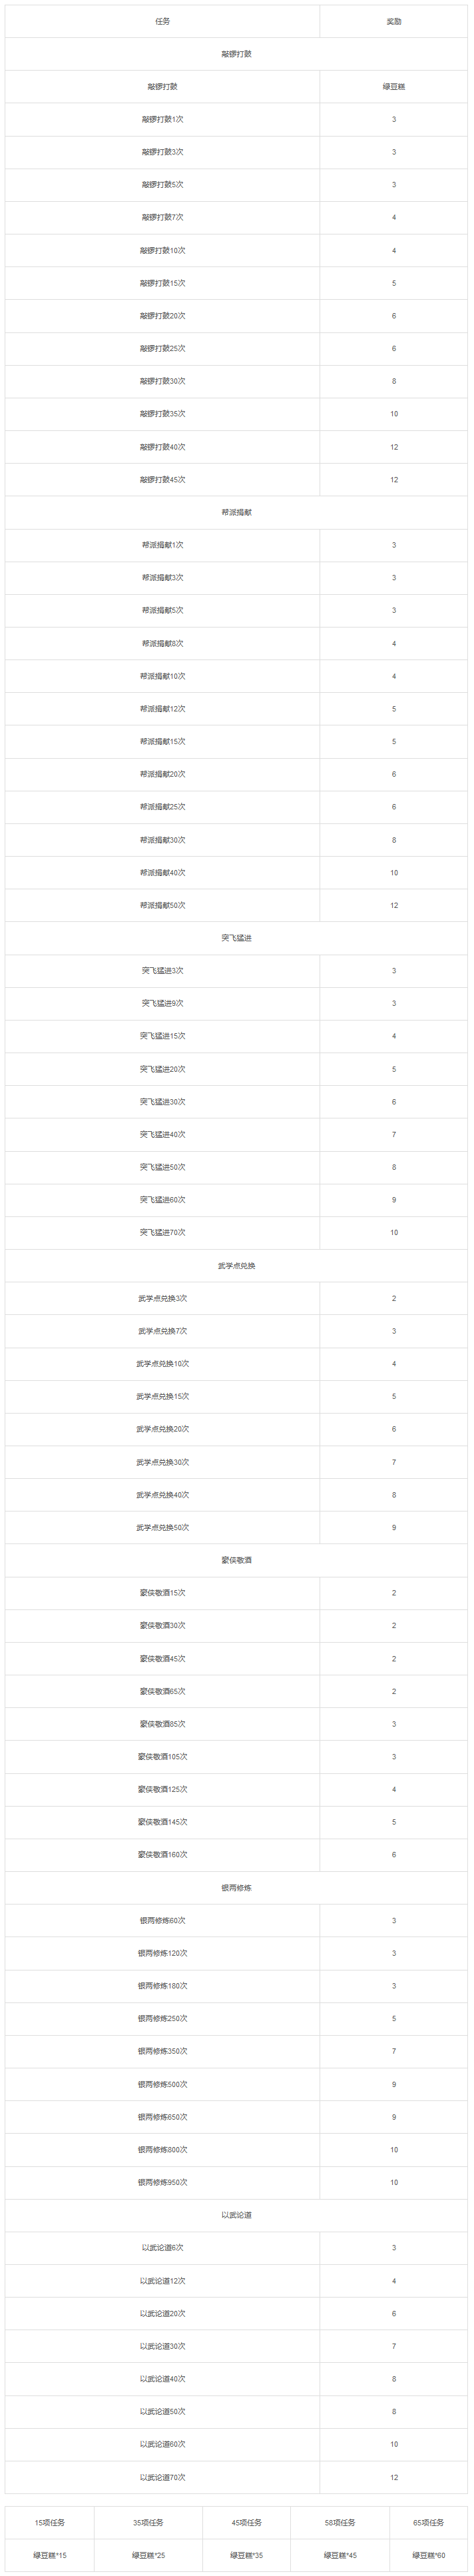Click the 银两修炼 section heading
Screen dimensions: 474x2576
(237, 1888)
